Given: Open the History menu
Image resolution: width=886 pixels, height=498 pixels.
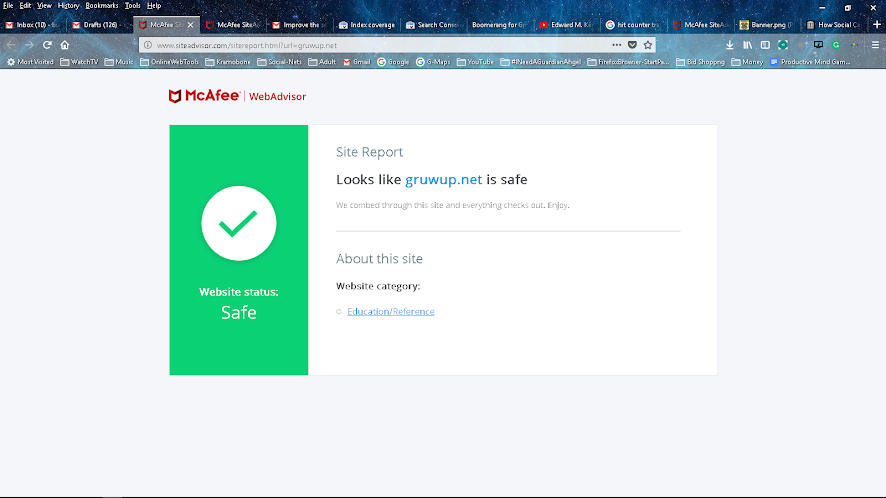Looking at the screenshot, I should pyautogui.click(x=68, y=6).
